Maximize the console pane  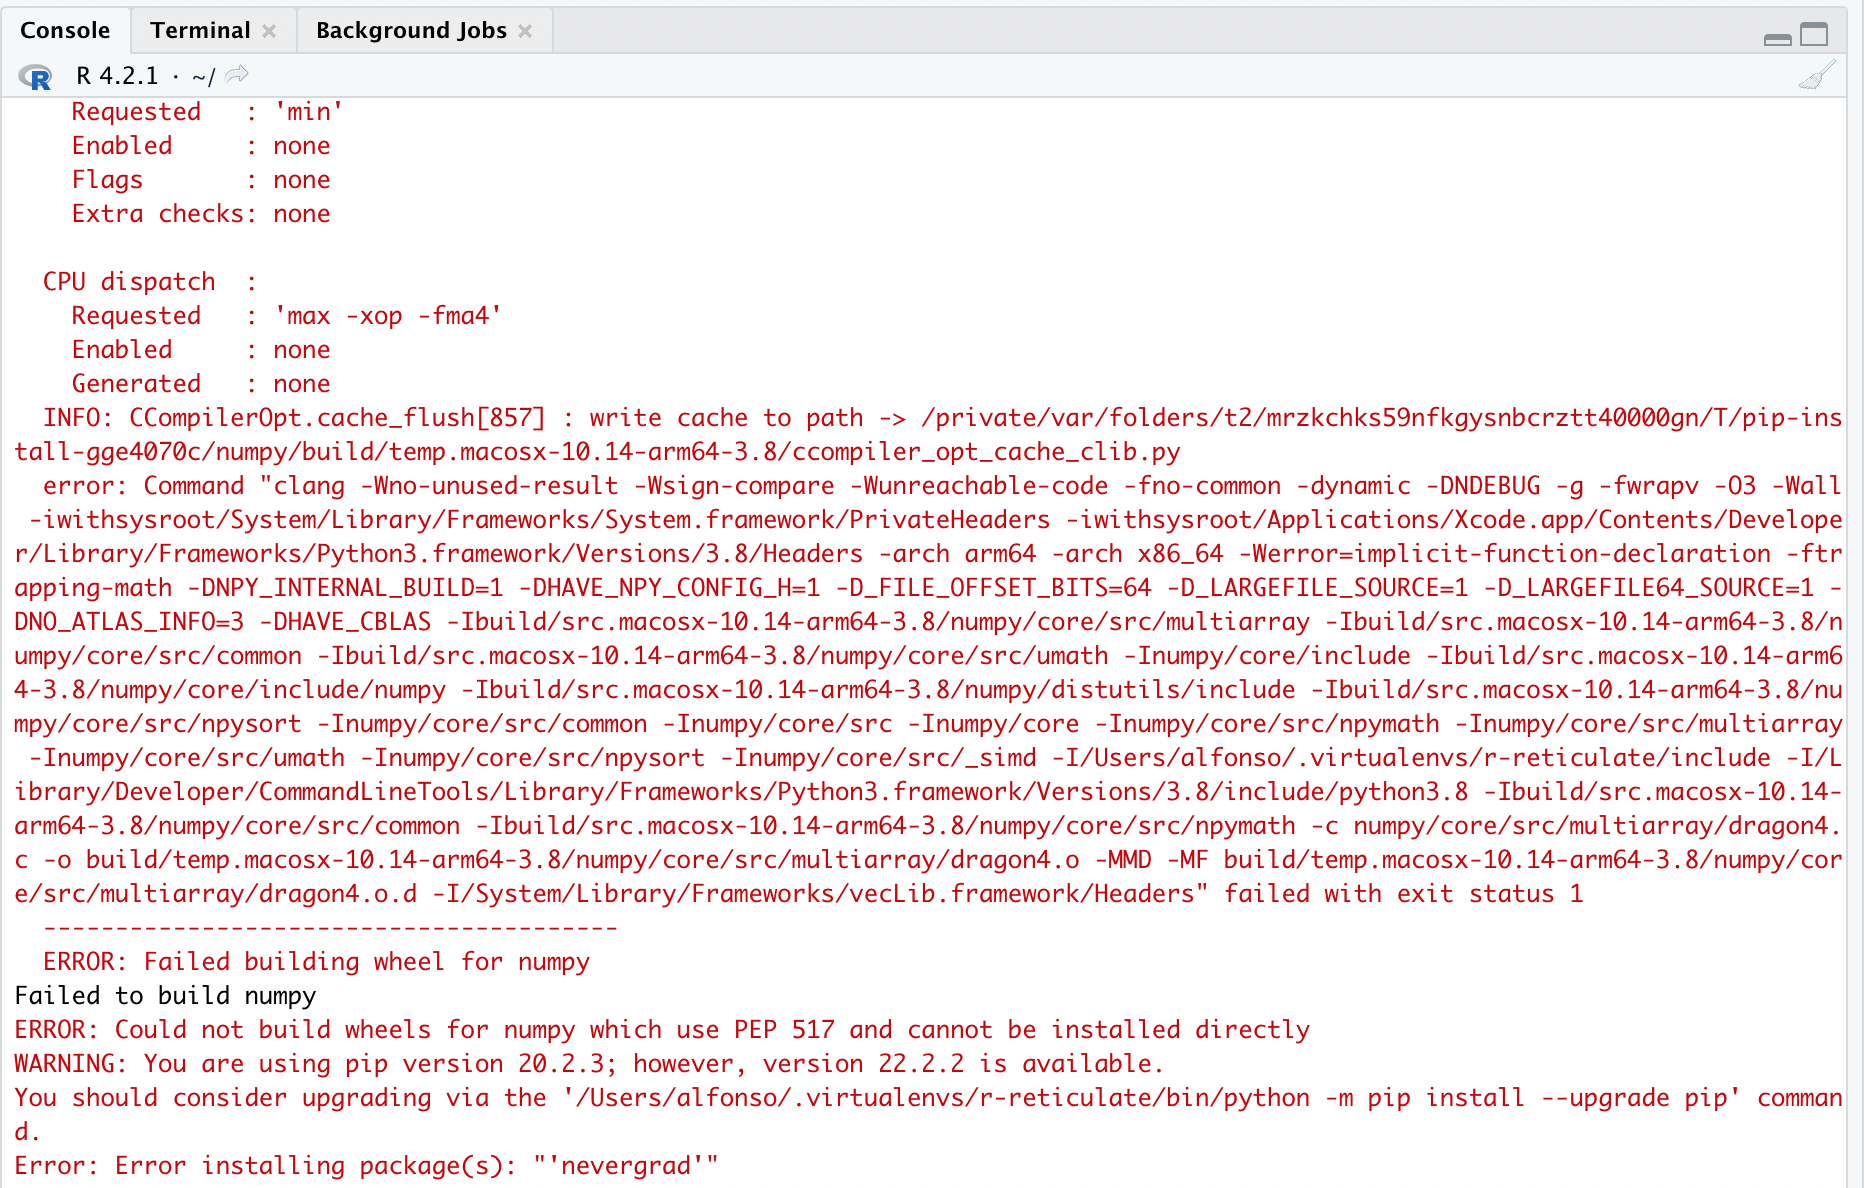coord(1813,34)
